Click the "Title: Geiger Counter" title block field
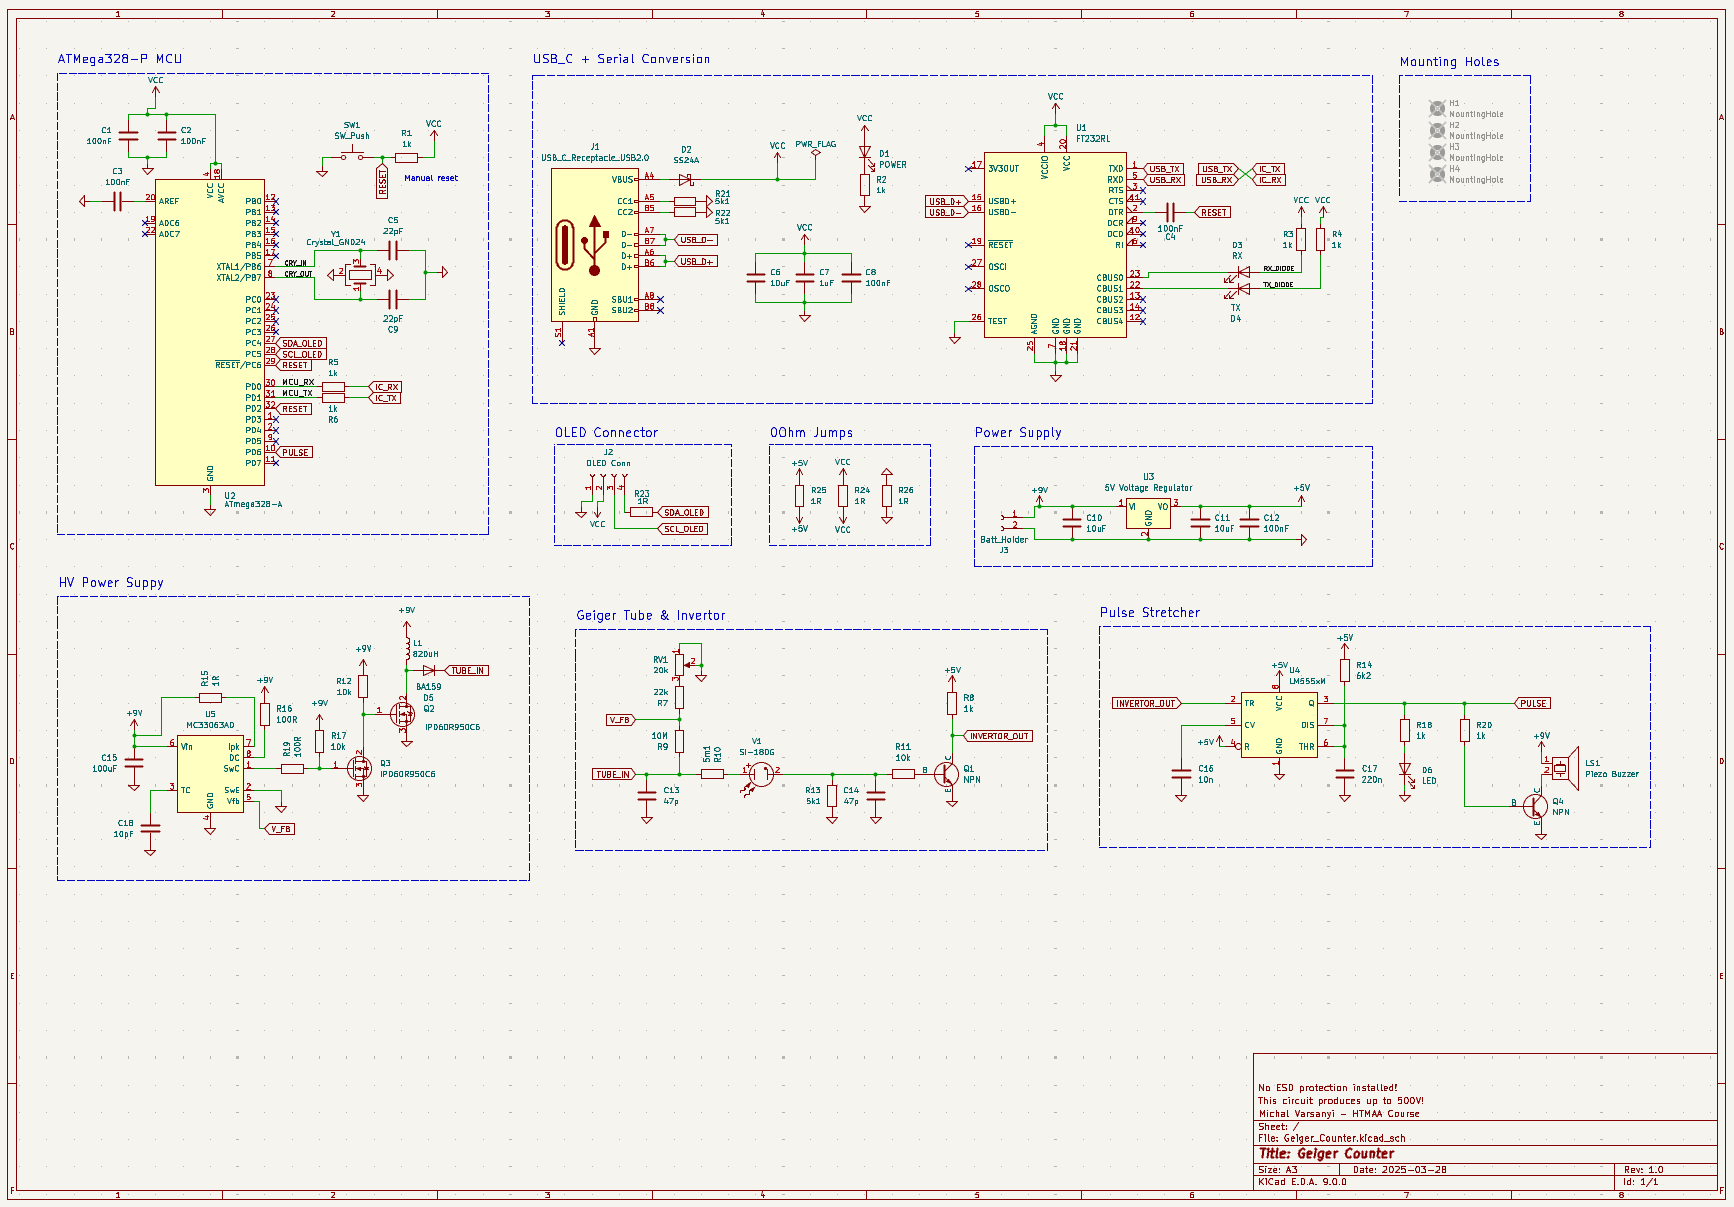Image resolution: width=1734 pixels, height=1207 pixels. click(x=1326, y=1153)
